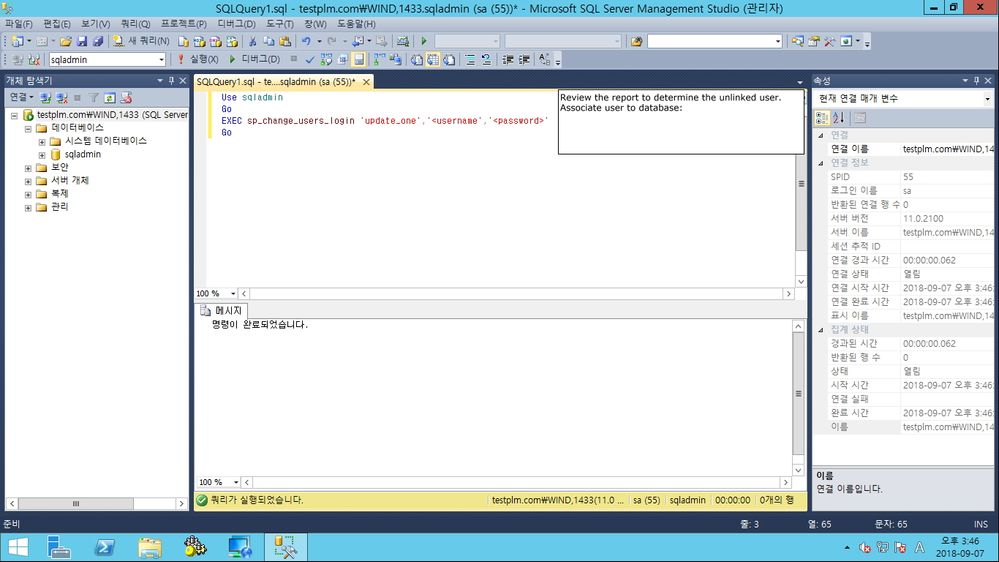The height and width of the screenshot is (562, 999).
Task: Expand the sqladmin database node
Action: (x=42, y=155)
